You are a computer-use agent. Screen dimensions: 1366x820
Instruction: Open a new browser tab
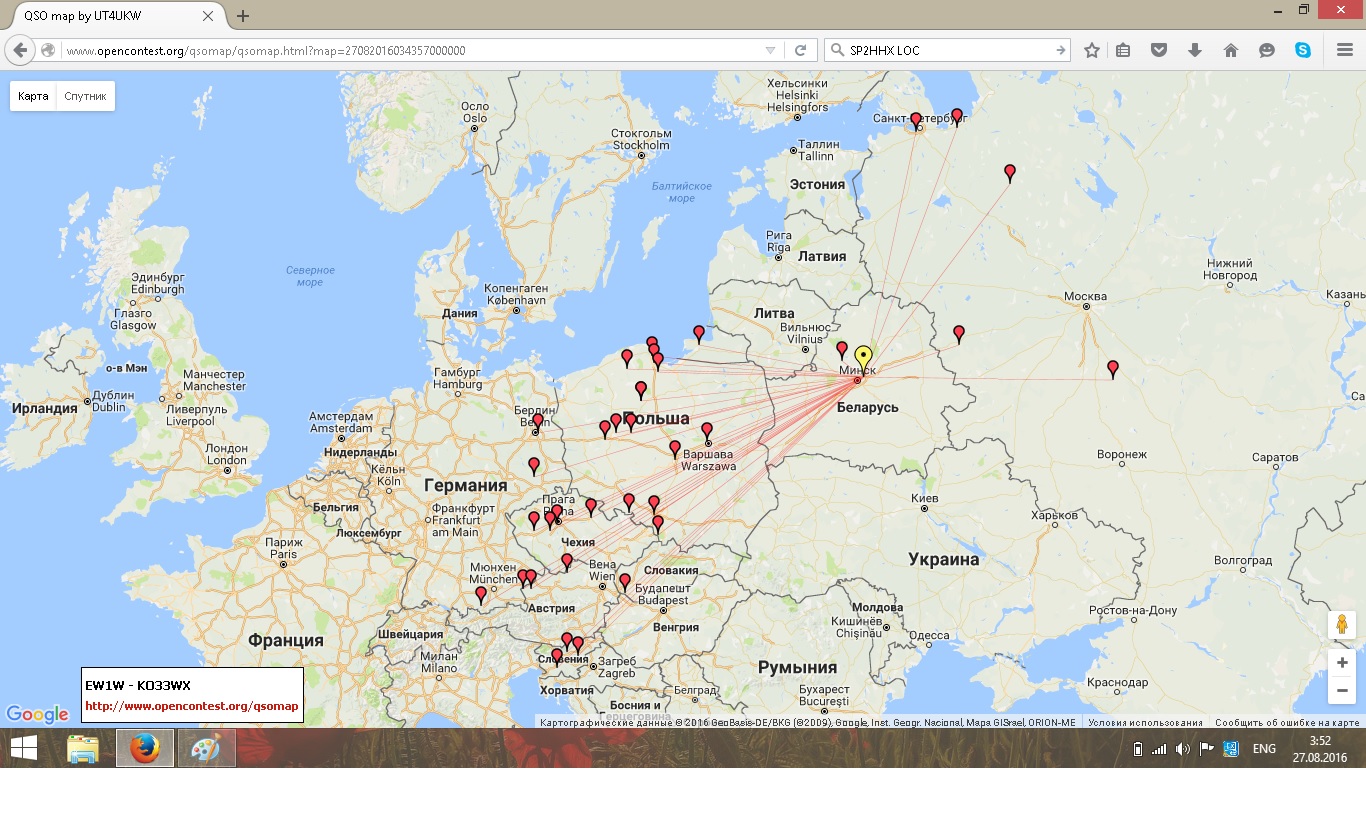(x=243, y=16)
